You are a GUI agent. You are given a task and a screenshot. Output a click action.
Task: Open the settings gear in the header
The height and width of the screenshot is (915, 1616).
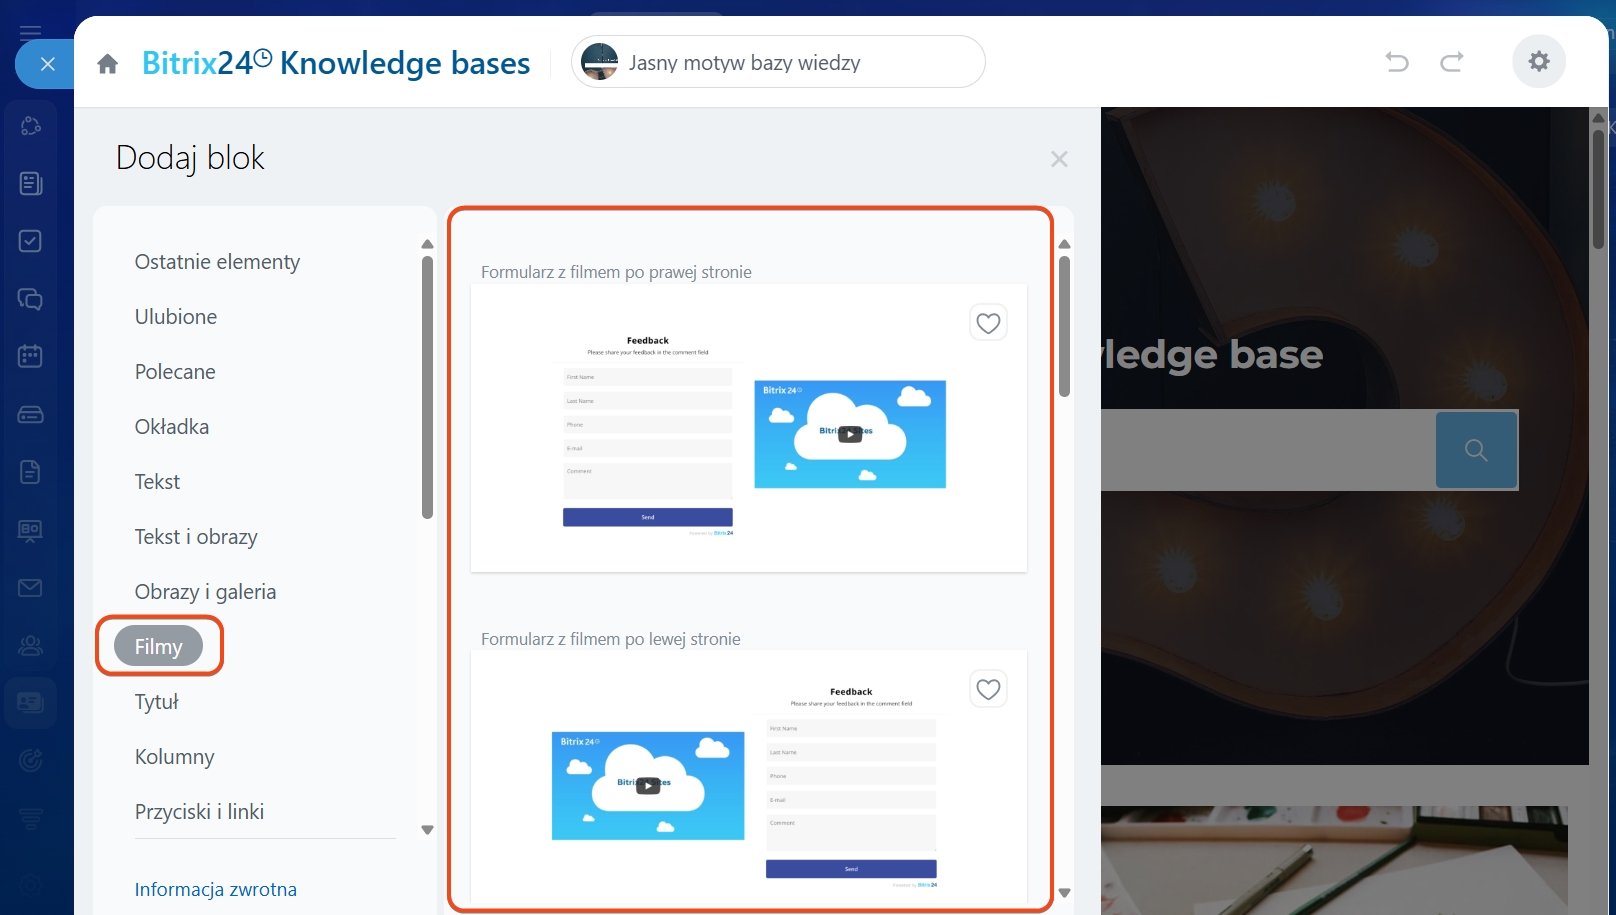tap(1538, 62)
